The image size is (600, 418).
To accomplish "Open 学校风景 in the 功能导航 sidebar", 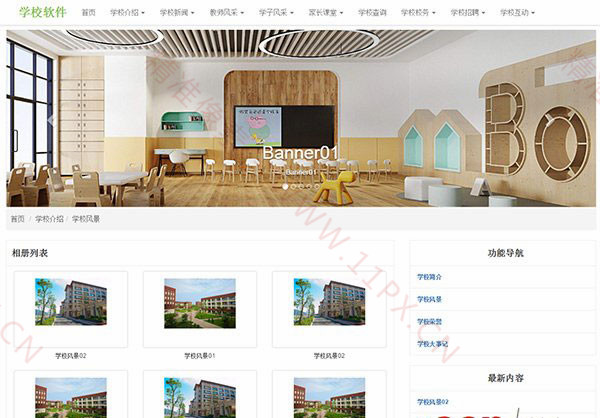I will click(x=429, y=299).
